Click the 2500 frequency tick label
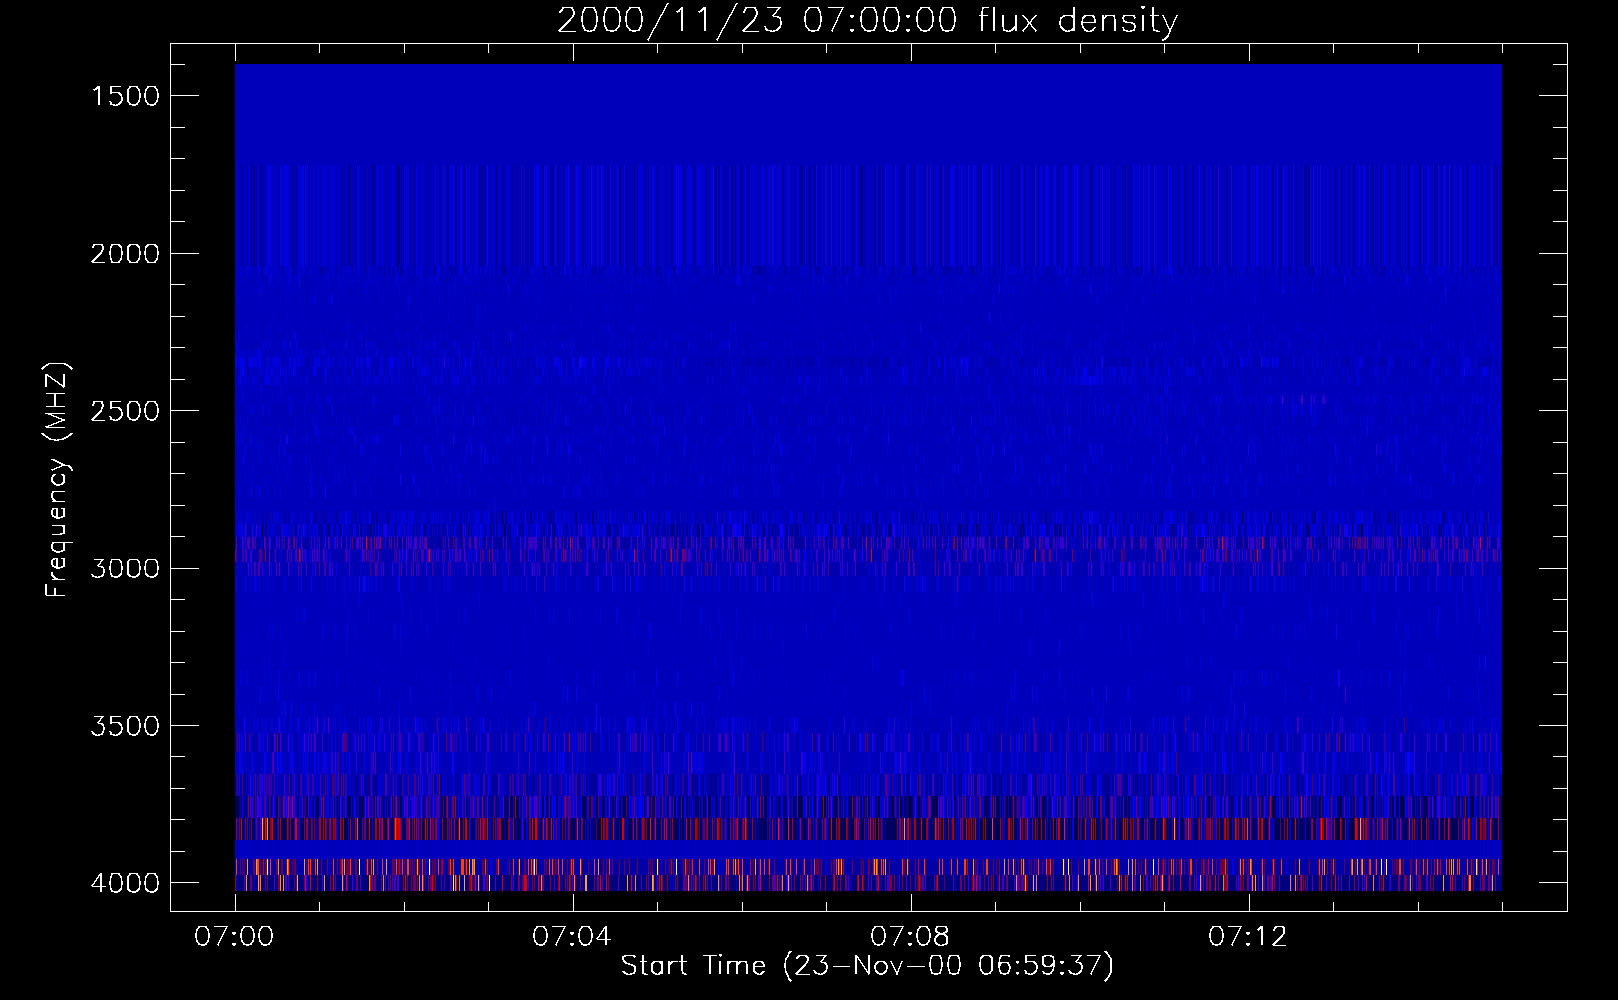Image resolution: width=1618 pixels, height=1000 pixels. coord(125,411)
